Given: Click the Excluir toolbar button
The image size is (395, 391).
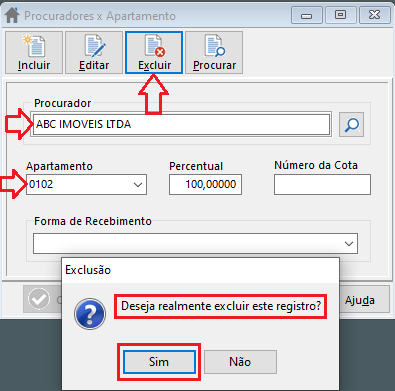Looking at the screenshot, I should point(154,53).
